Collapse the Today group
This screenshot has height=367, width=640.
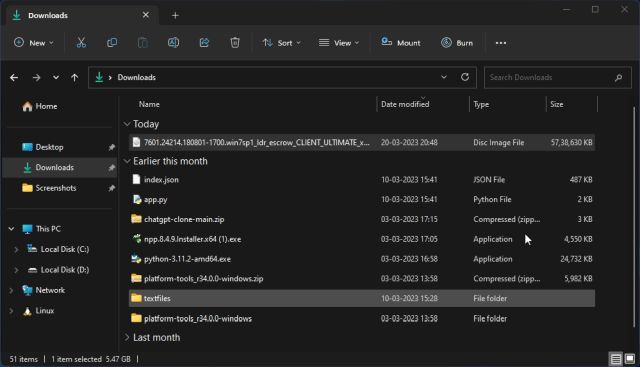[x=127, y=124]
